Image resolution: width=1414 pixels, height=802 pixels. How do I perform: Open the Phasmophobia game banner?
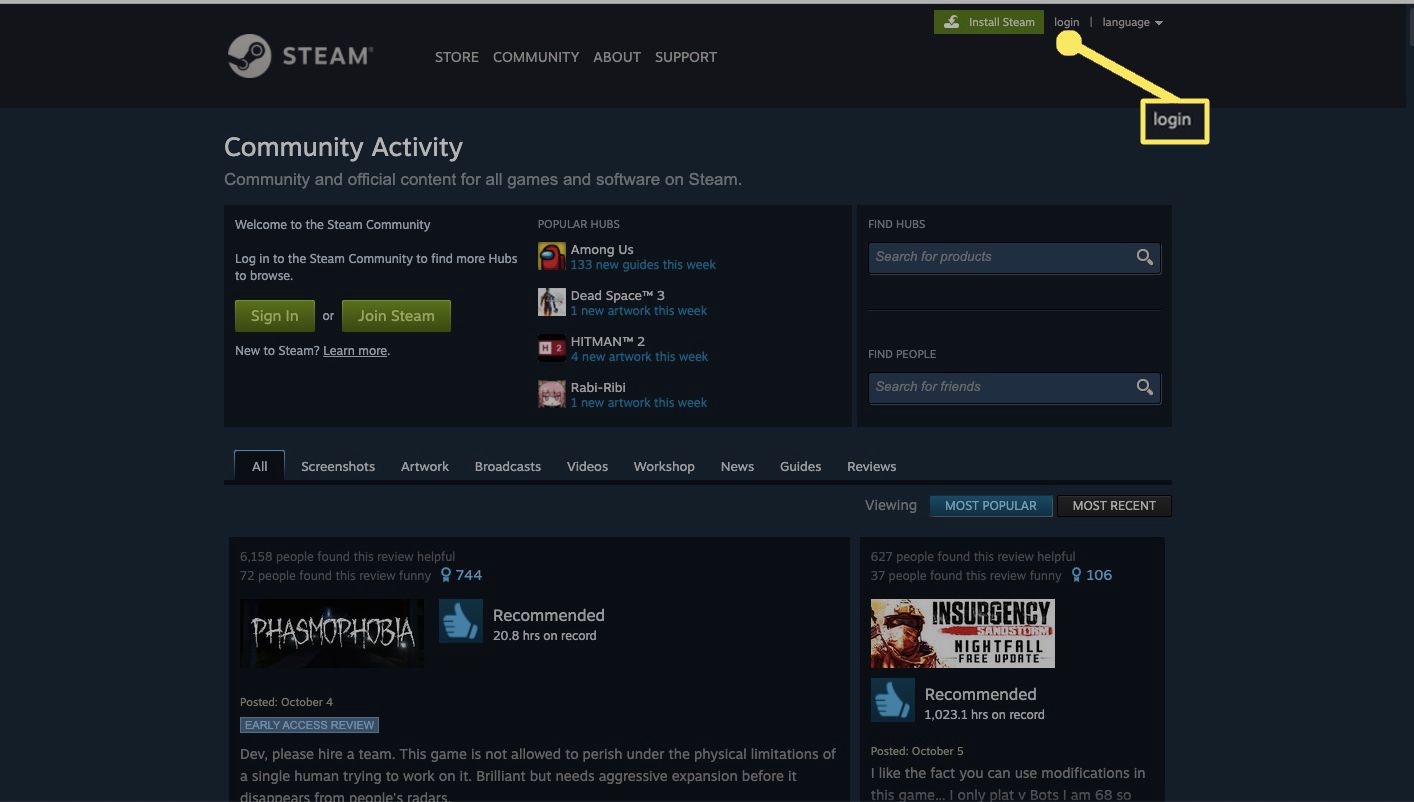332,633
